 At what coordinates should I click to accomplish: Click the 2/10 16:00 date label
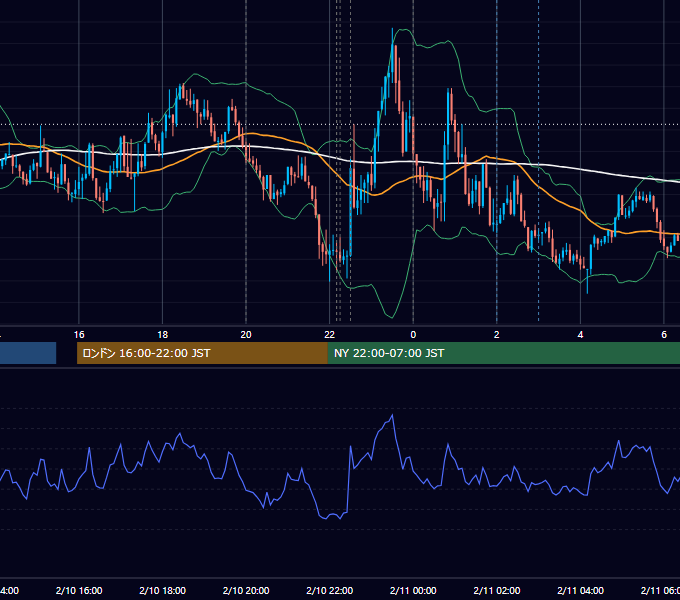point(79,590)
